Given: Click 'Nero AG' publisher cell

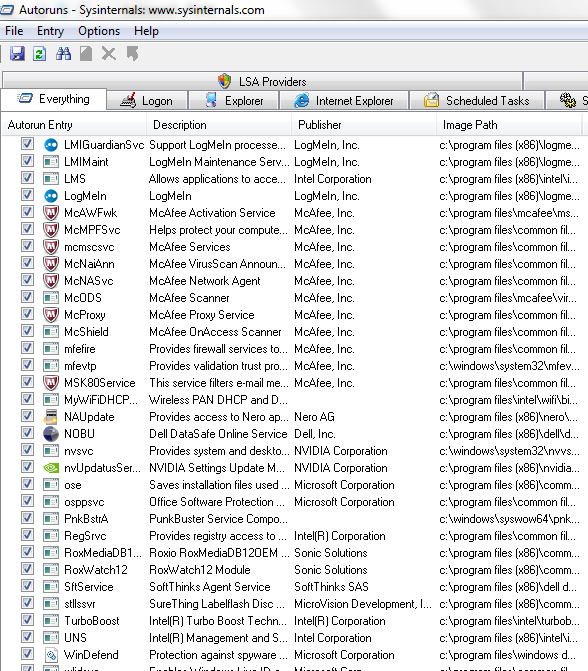Looking at the screenshot, I should (315, 417).
